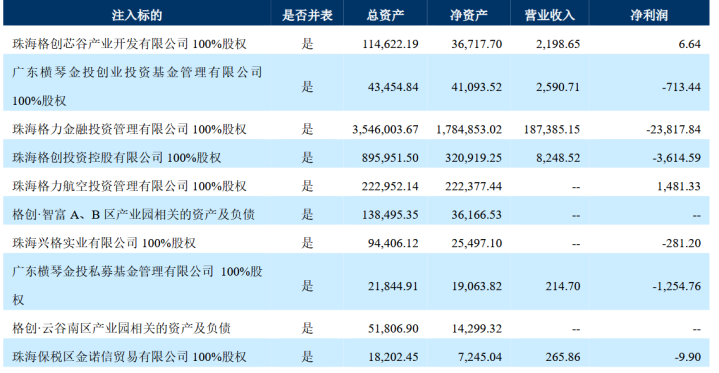
Task: Select the 是否并表 column header
Action: click(307, 15)
